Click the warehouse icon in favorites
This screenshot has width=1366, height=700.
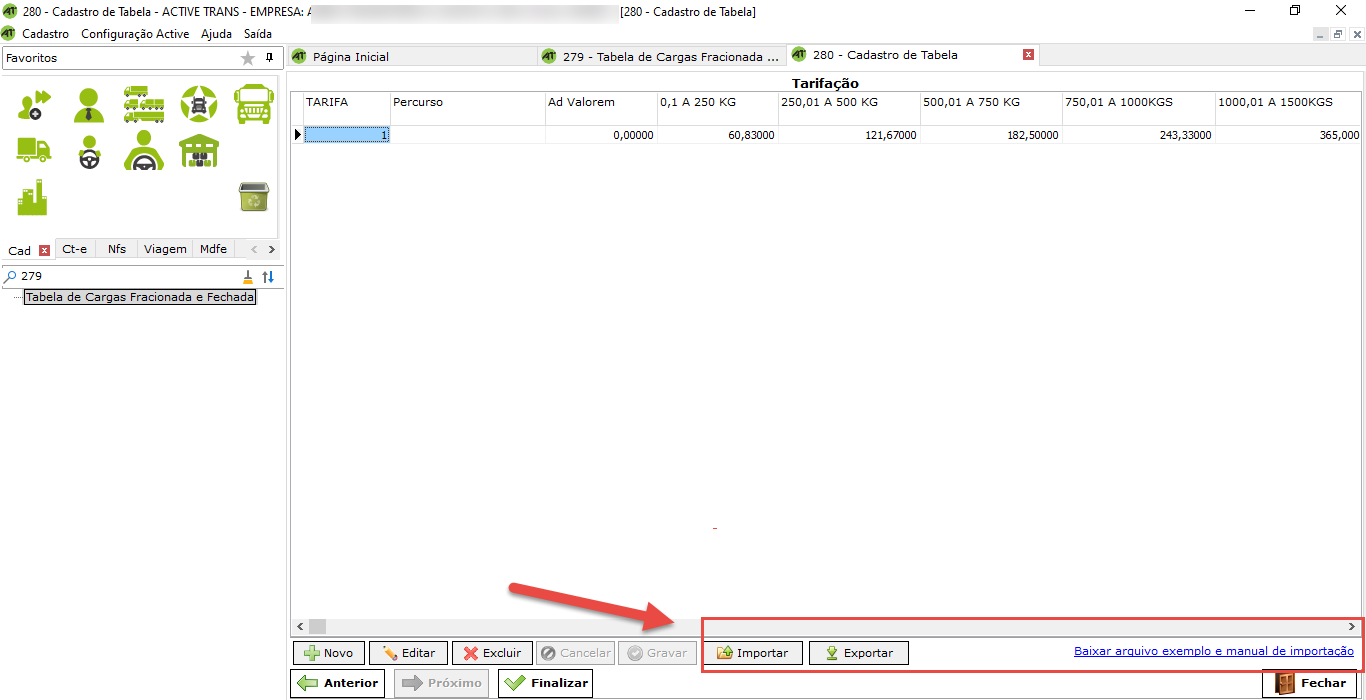click(198, 151)
